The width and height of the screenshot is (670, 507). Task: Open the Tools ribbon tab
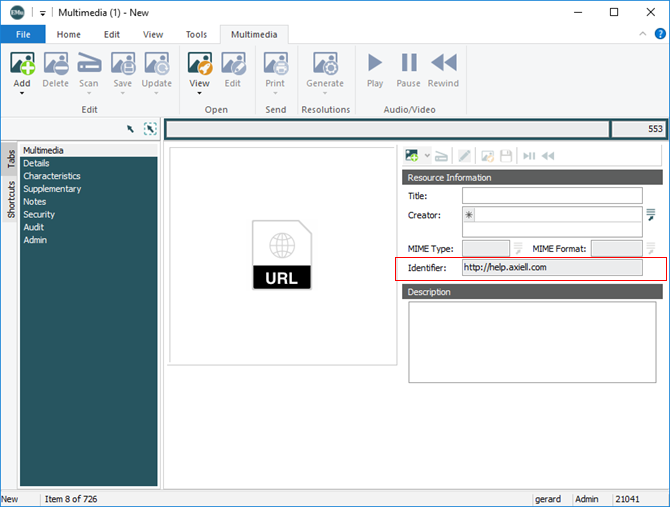(x=196, y=34)
